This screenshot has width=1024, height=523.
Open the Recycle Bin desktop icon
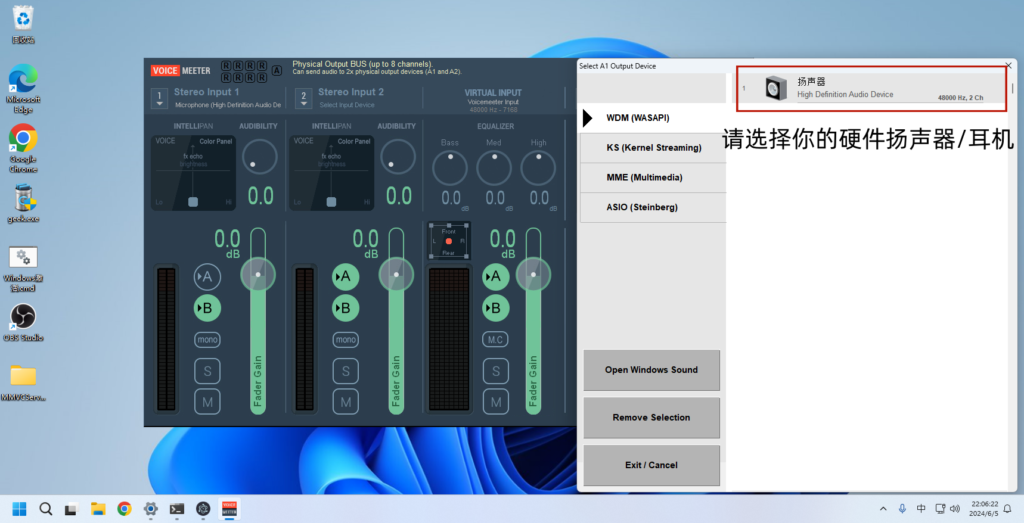[x=23, y=24]
